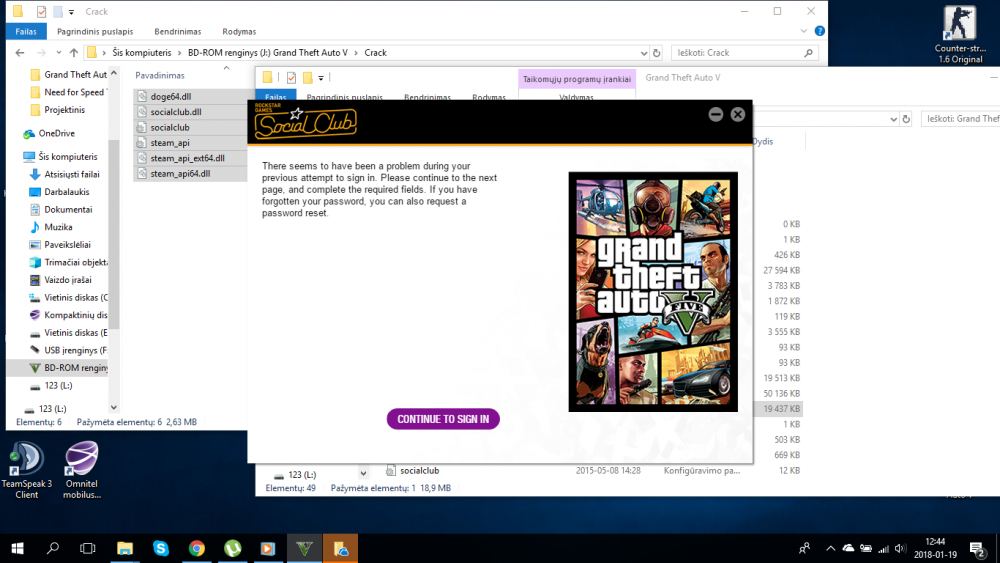Select socialclub file in Grand Theft Auto V window

pyautogui.click(x=419, y=471)
